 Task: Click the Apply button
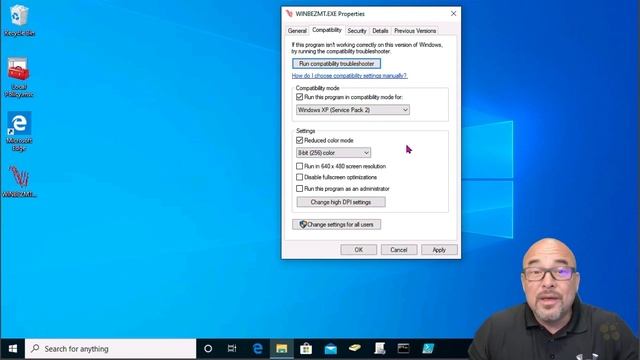pos(439,250)
